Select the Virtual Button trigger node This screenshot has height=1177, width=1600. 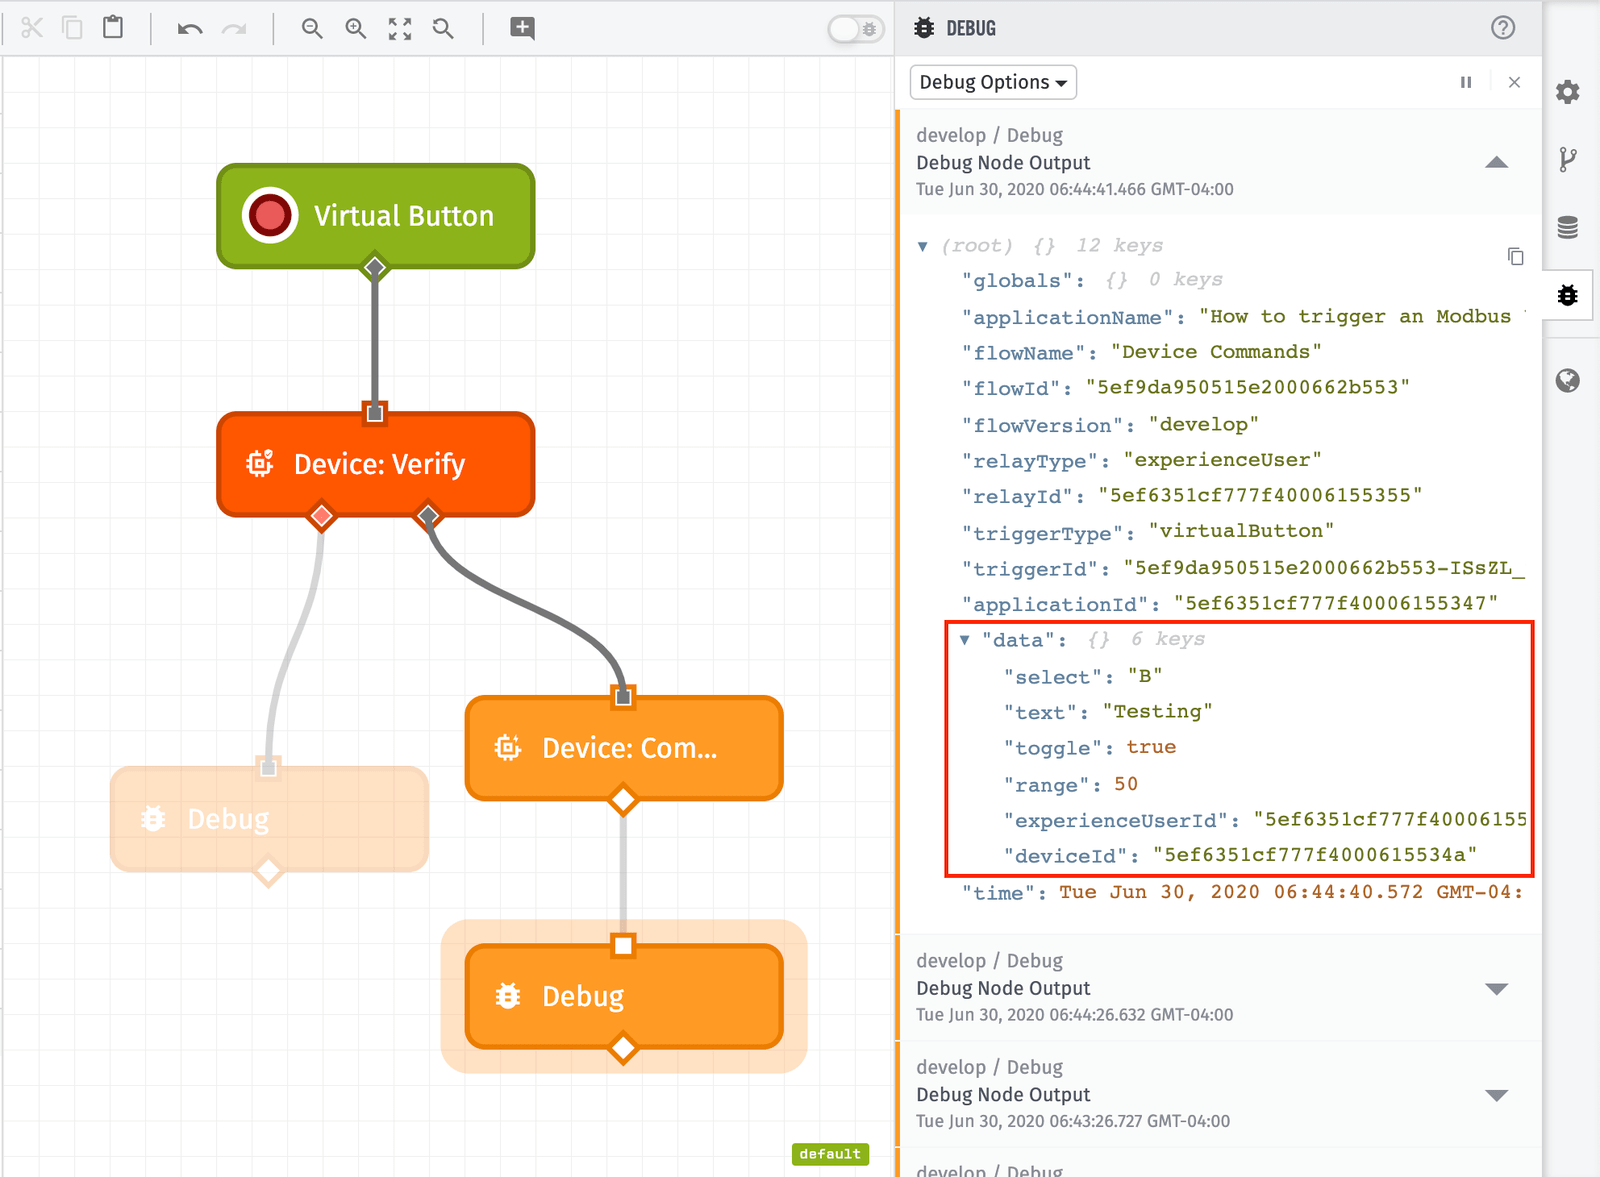click(x=376, y=216)
